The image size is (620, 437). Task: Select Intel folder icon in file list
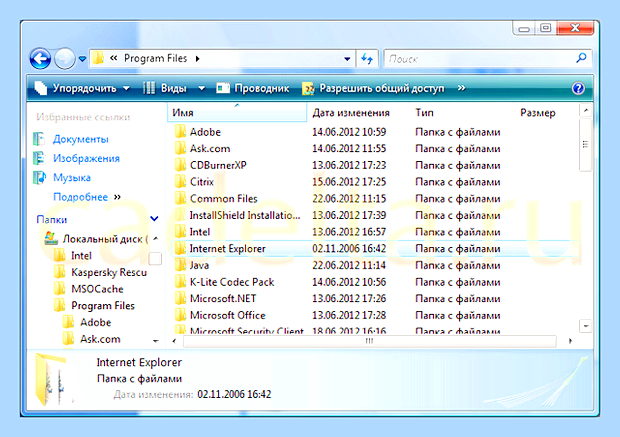tap(180, 231)
